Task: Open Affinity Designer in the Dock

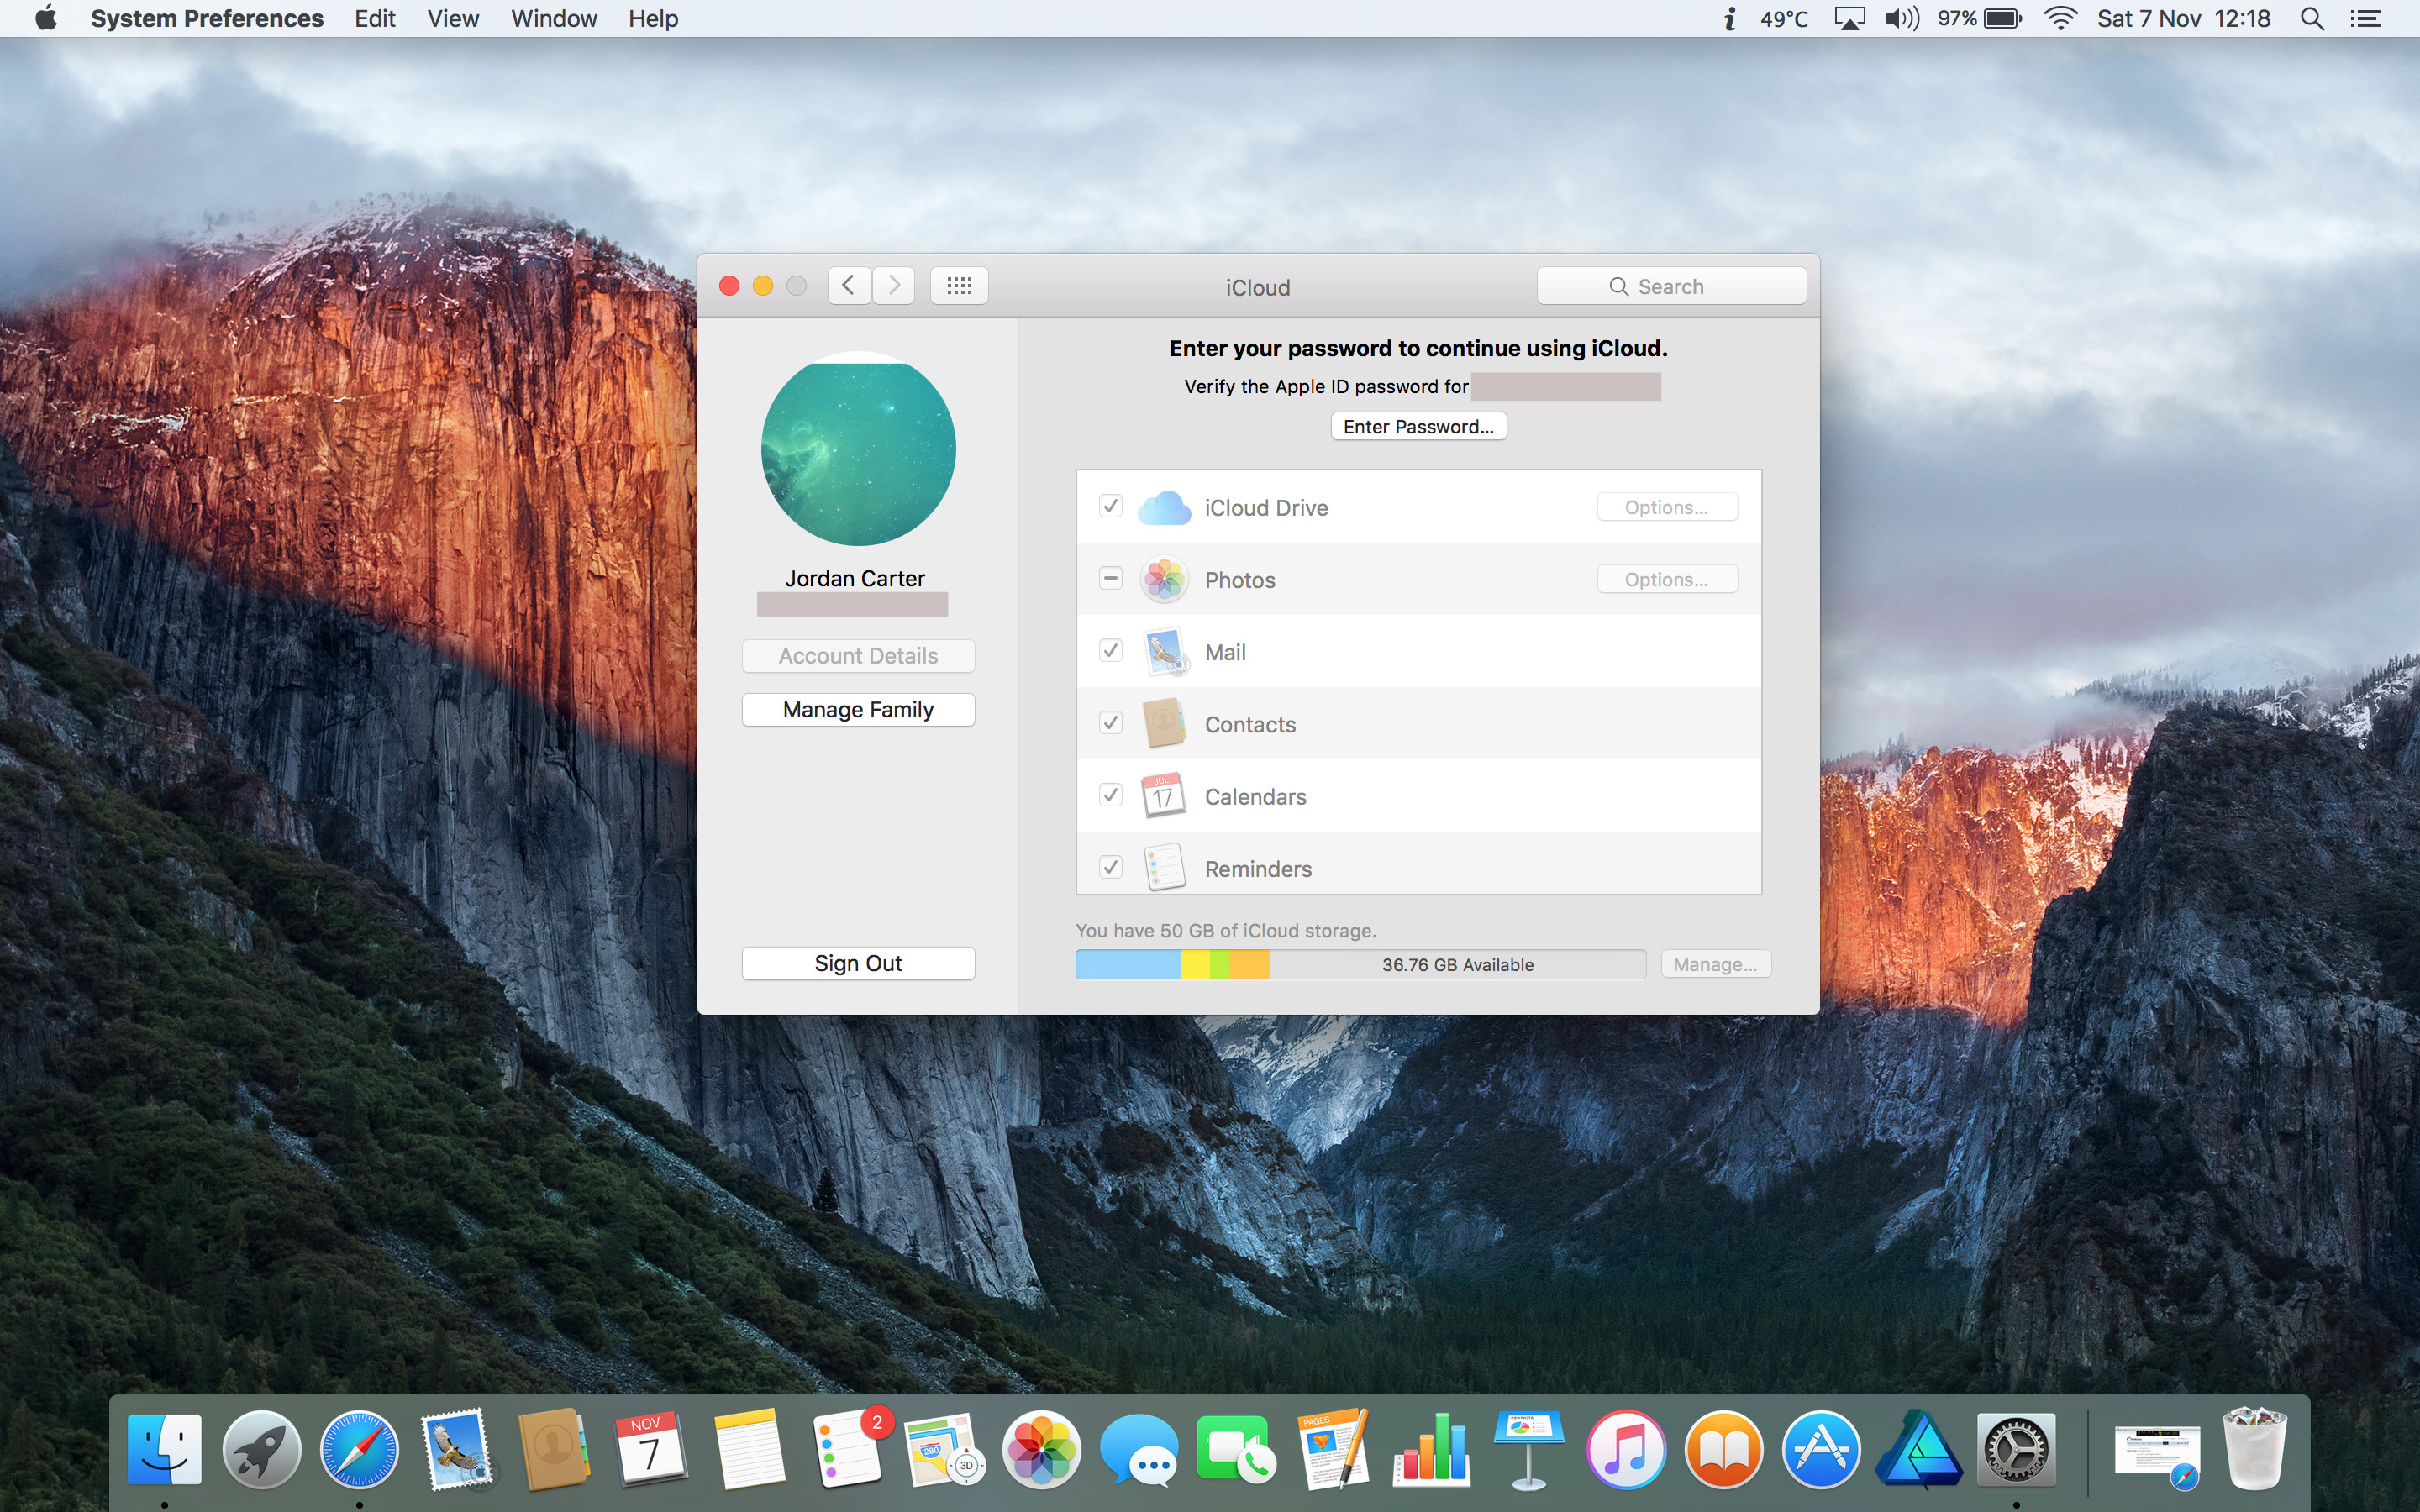Action: [1918, 1449]
